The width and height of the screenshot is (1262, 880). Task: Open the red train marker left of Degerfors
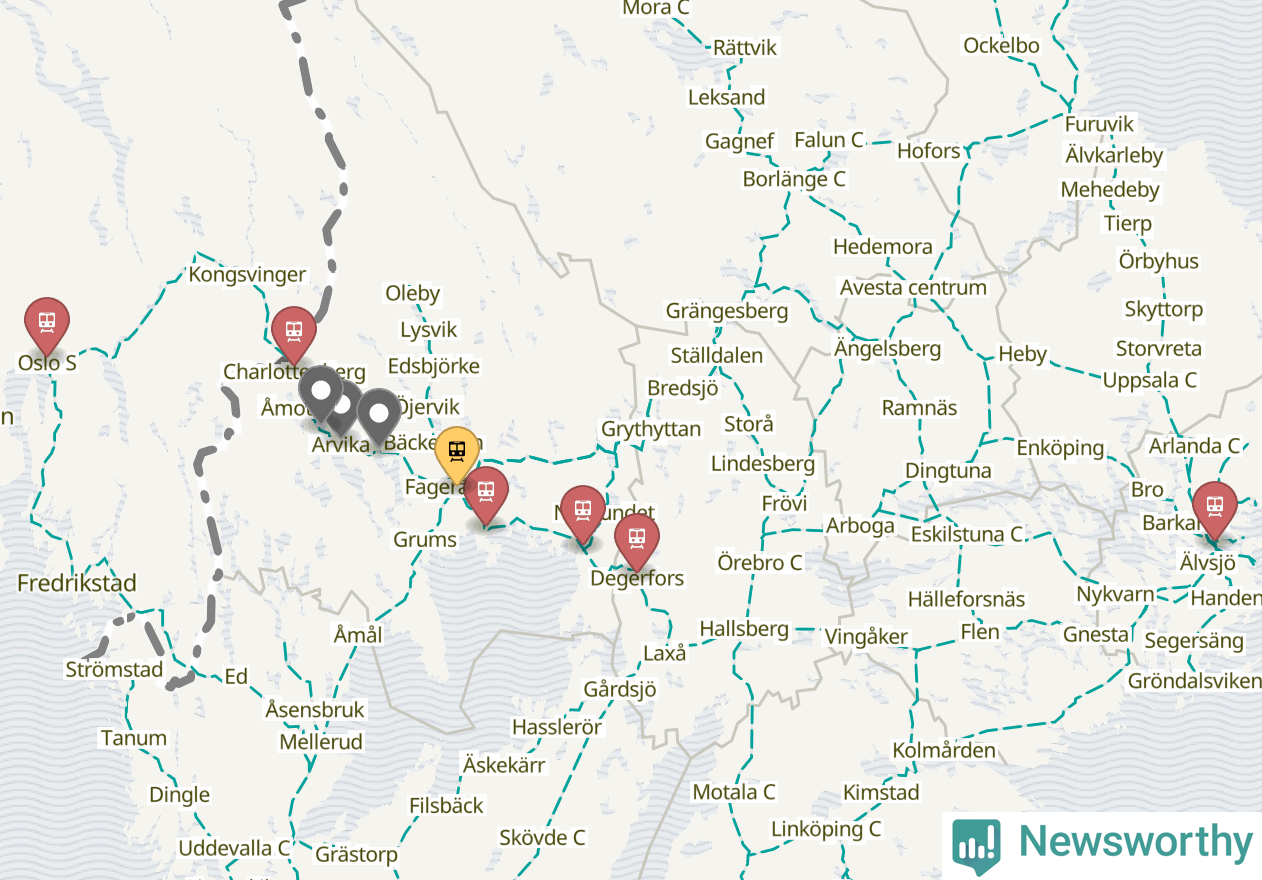[x=583, y=511]
